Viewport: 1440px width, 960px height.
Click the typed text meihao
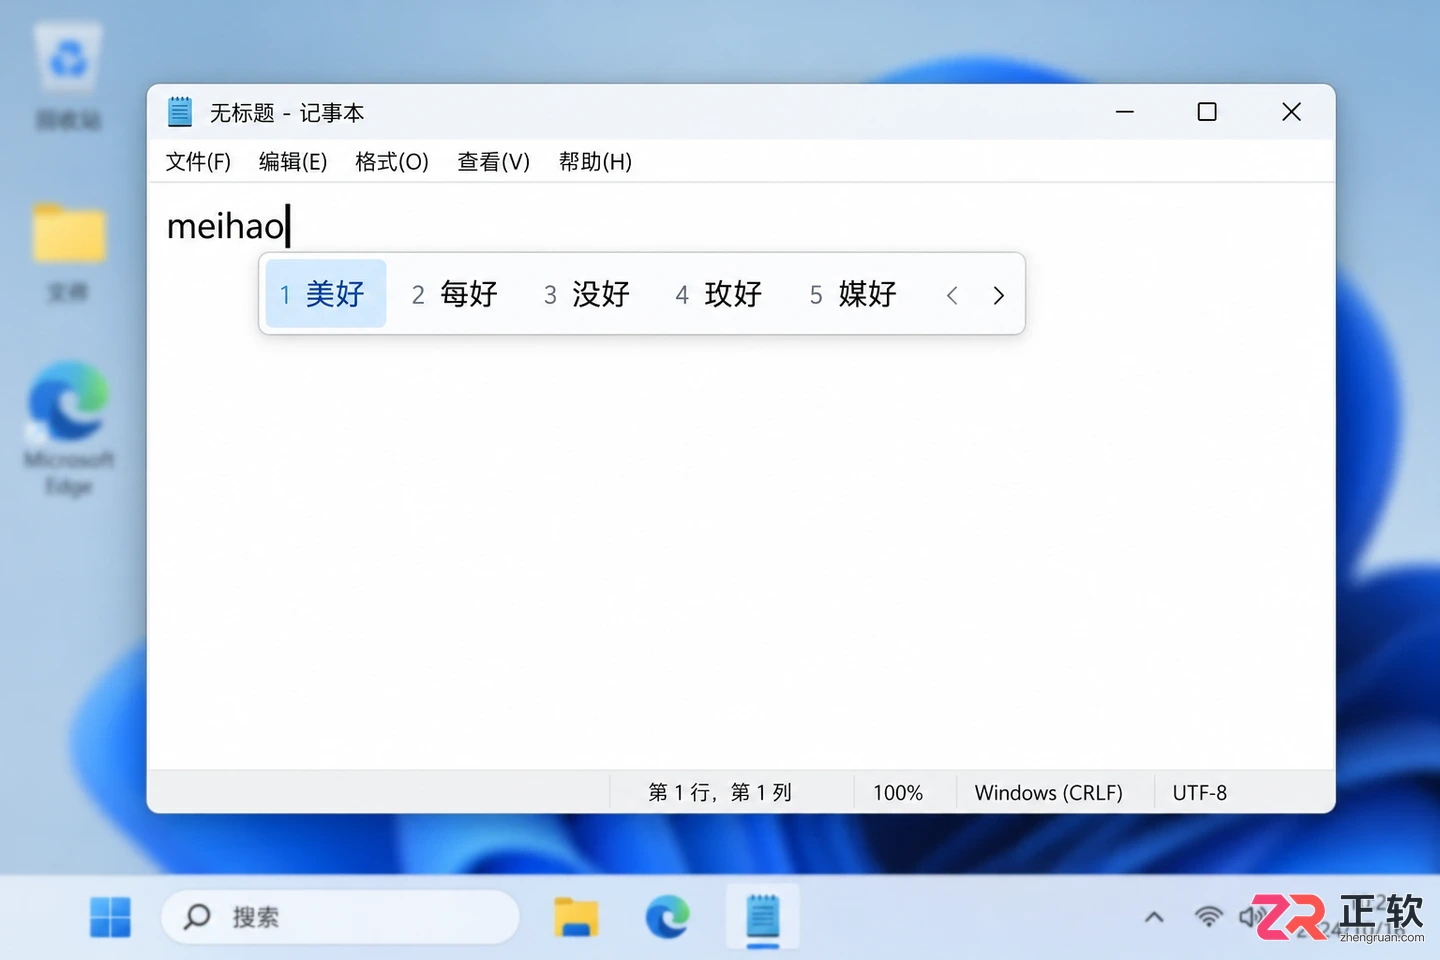[x=226, y=226]
